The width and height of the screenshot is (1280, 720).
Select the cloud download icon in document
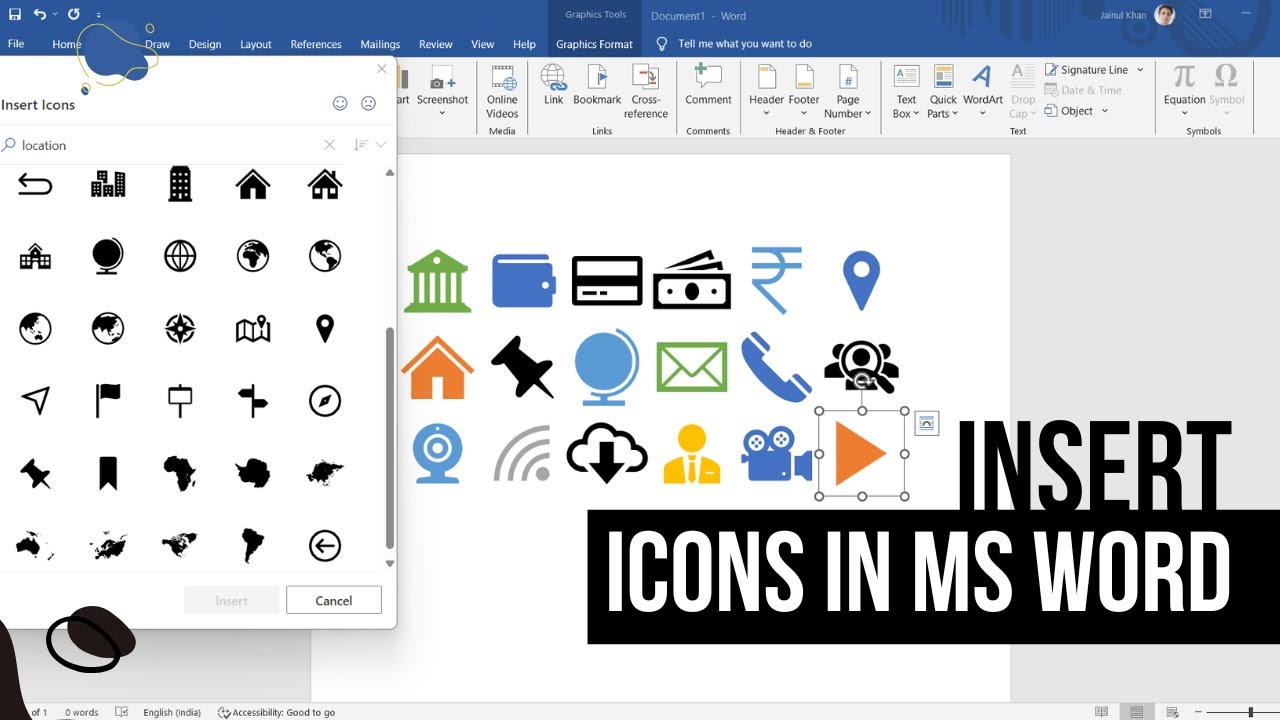pyautogui.click(x=607, y=453)
